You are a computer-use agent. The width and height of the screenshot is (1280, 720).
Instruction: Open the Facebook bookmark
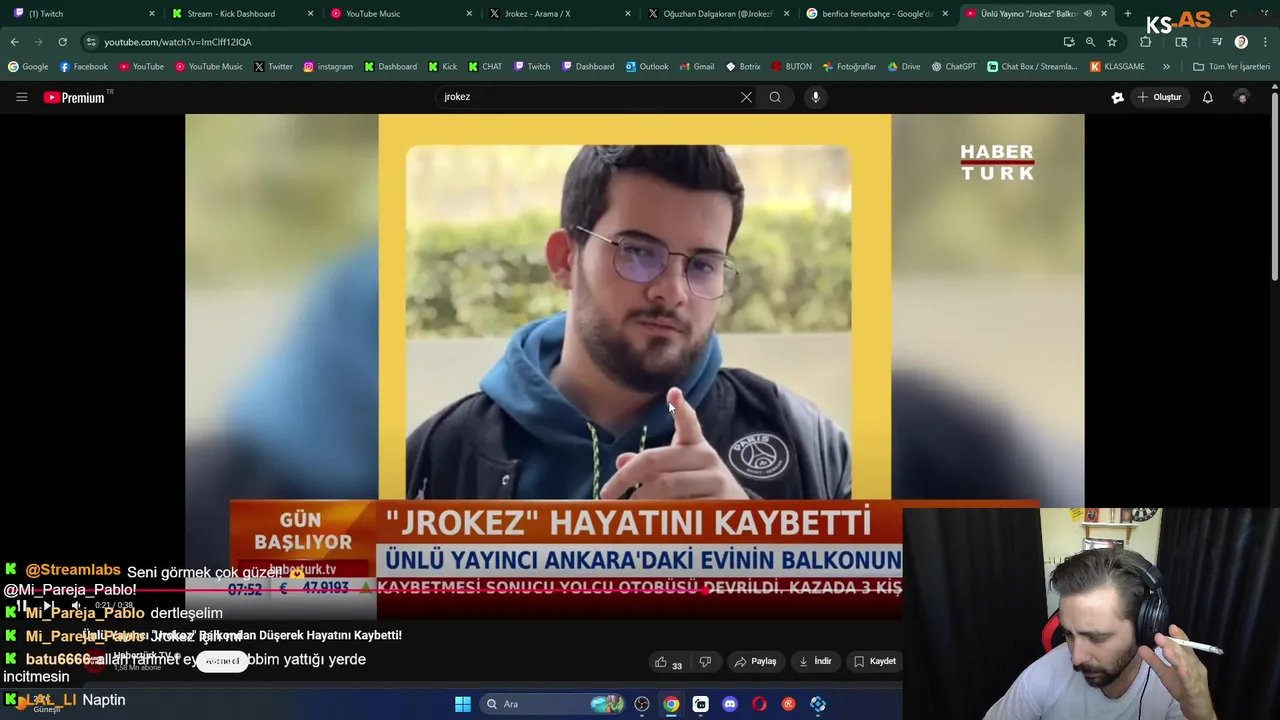click(x=83, y=67)
